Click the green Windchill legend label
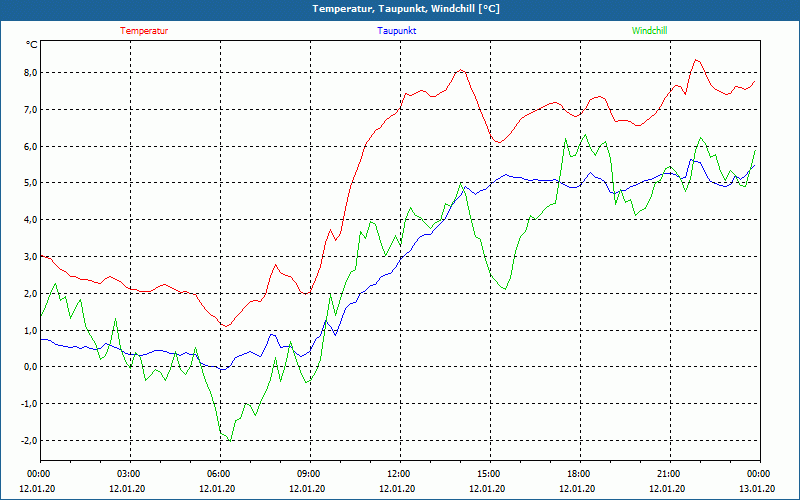 point(649,31)
